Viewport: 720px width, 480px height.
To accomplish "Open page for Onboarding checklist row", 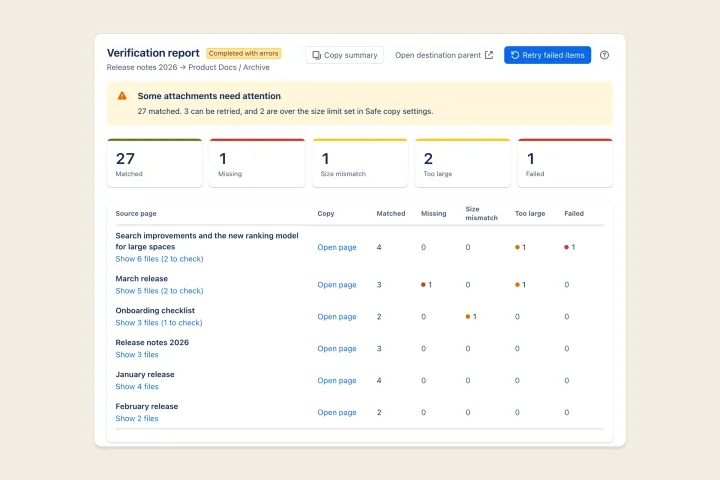I will (x=337, y=316).
